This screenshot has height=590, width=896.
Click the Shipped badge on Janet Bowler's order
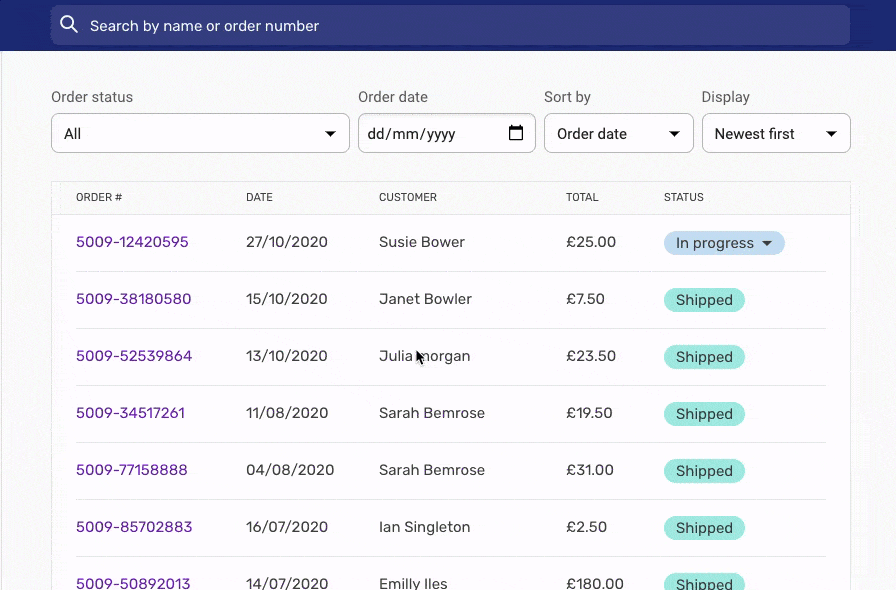[704, 299]
